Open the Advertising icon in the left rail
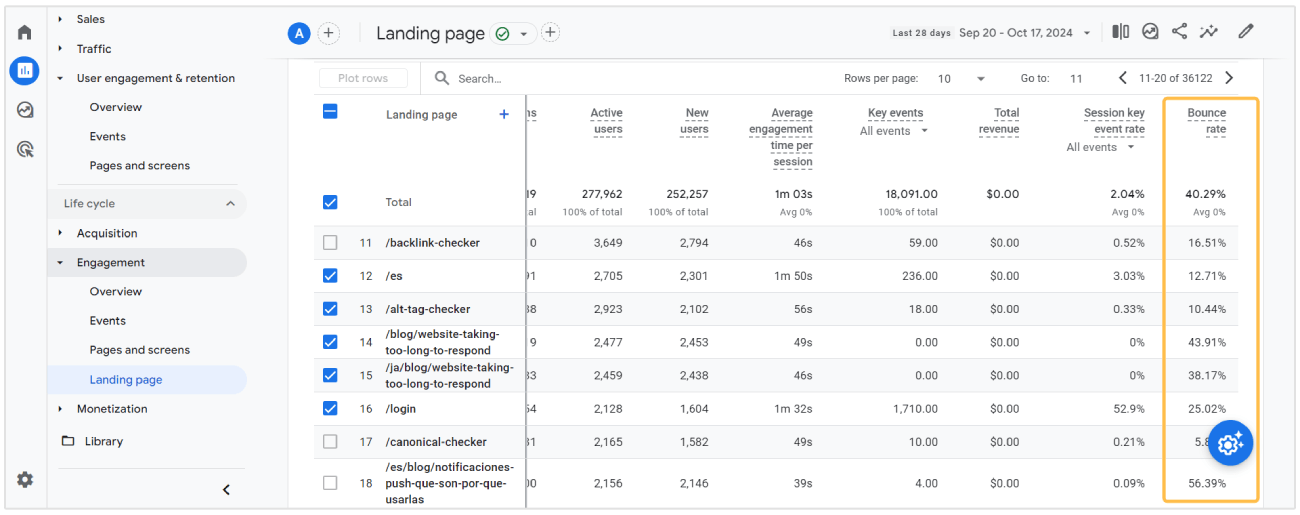The image size is (1300, 515). coord(25,149)
